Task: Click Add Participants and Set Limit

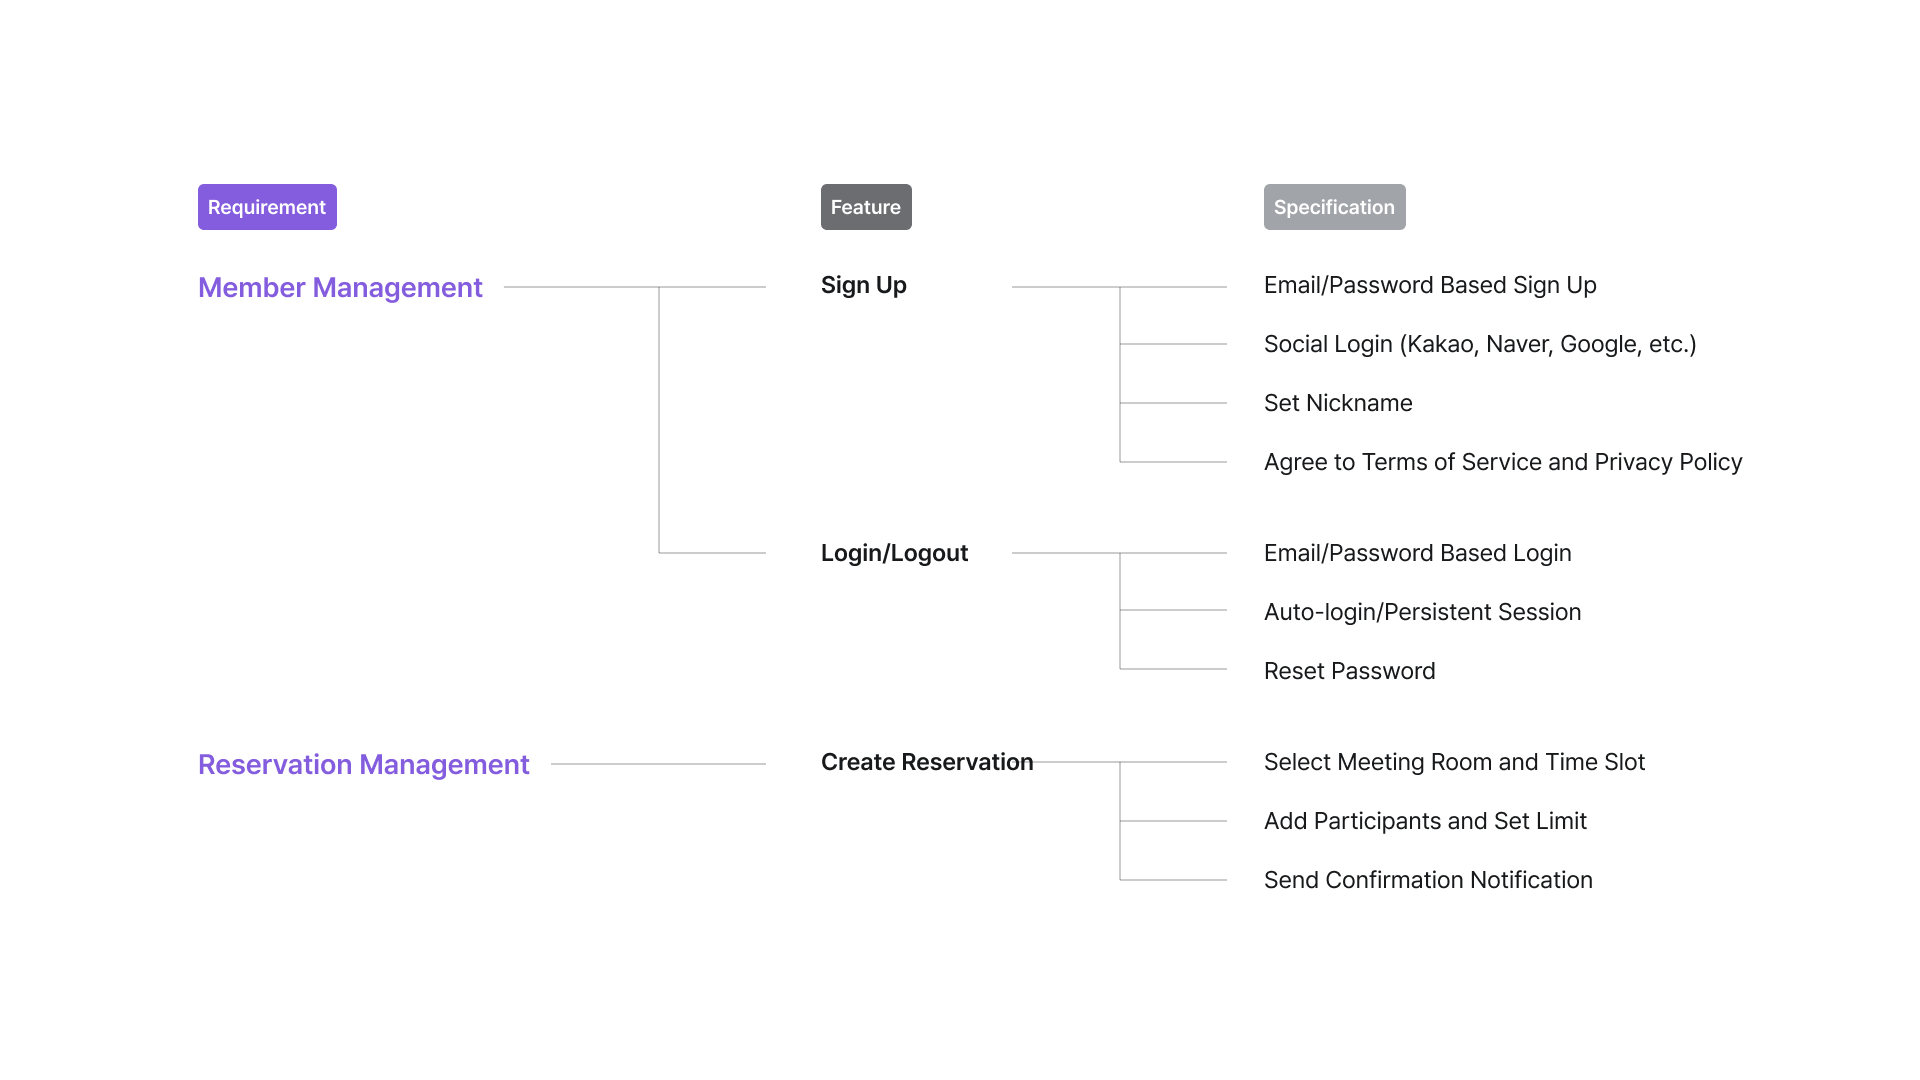Action: (x=1424, y=822)
